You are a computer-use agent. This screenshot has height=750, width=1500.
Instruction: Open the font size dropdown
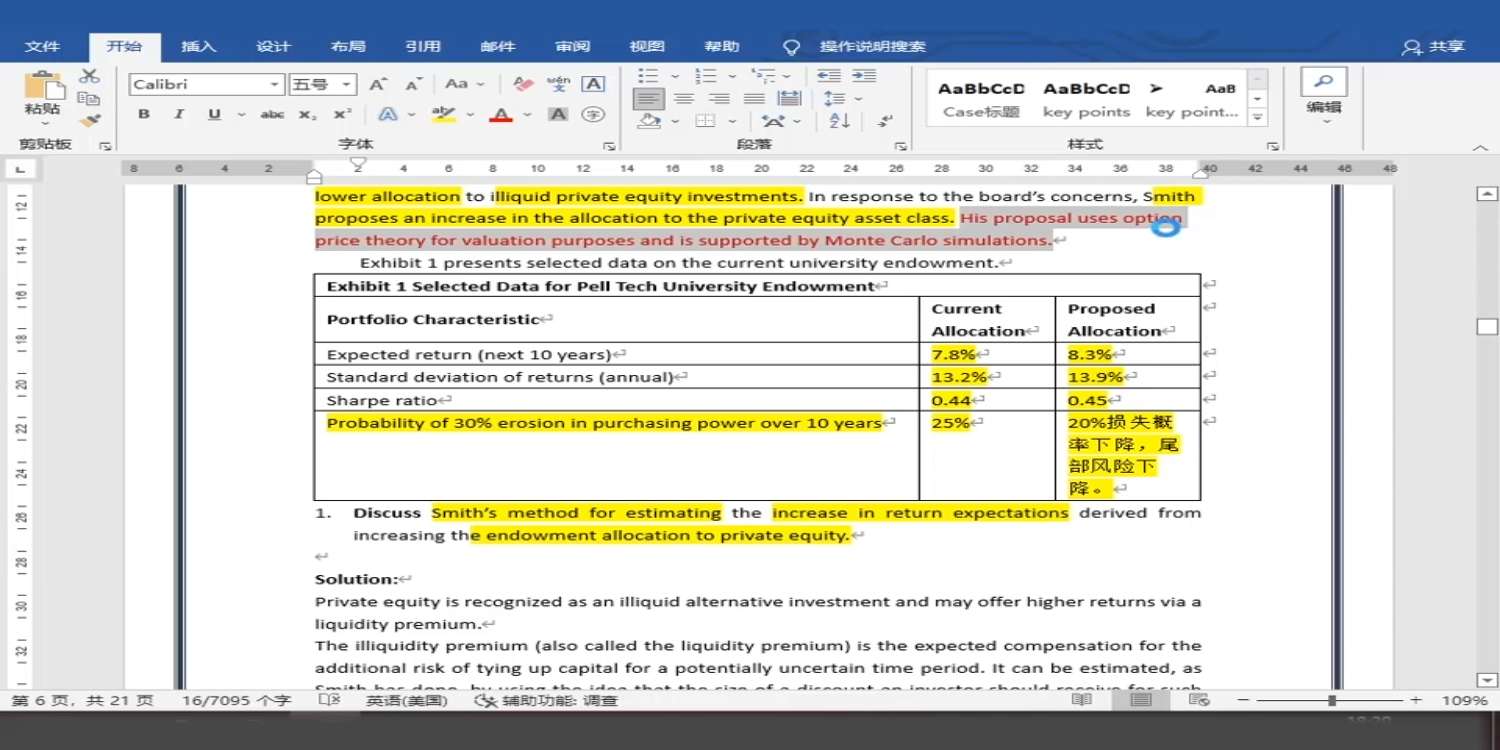click(346, 85)
